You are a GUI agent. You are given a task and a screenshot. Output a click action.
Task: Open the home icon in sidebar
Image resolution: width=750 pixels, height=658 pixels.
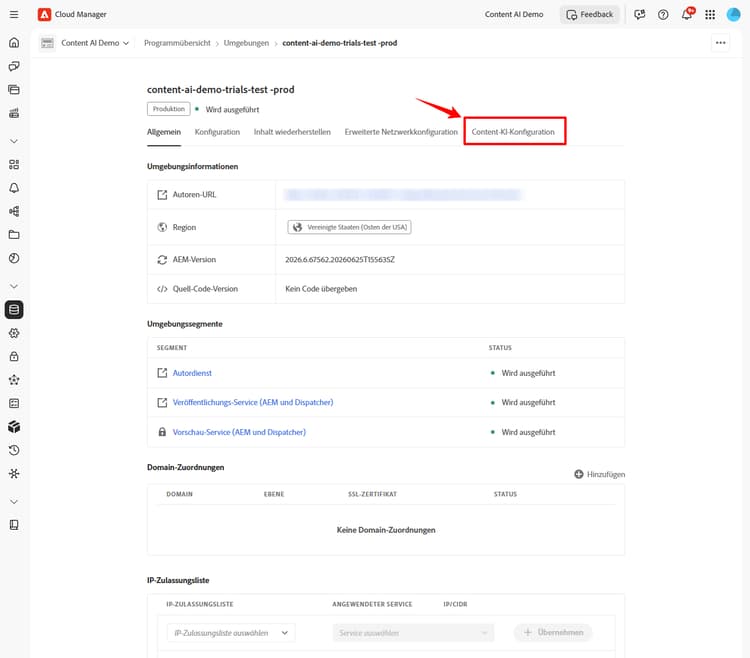(14, 43)
